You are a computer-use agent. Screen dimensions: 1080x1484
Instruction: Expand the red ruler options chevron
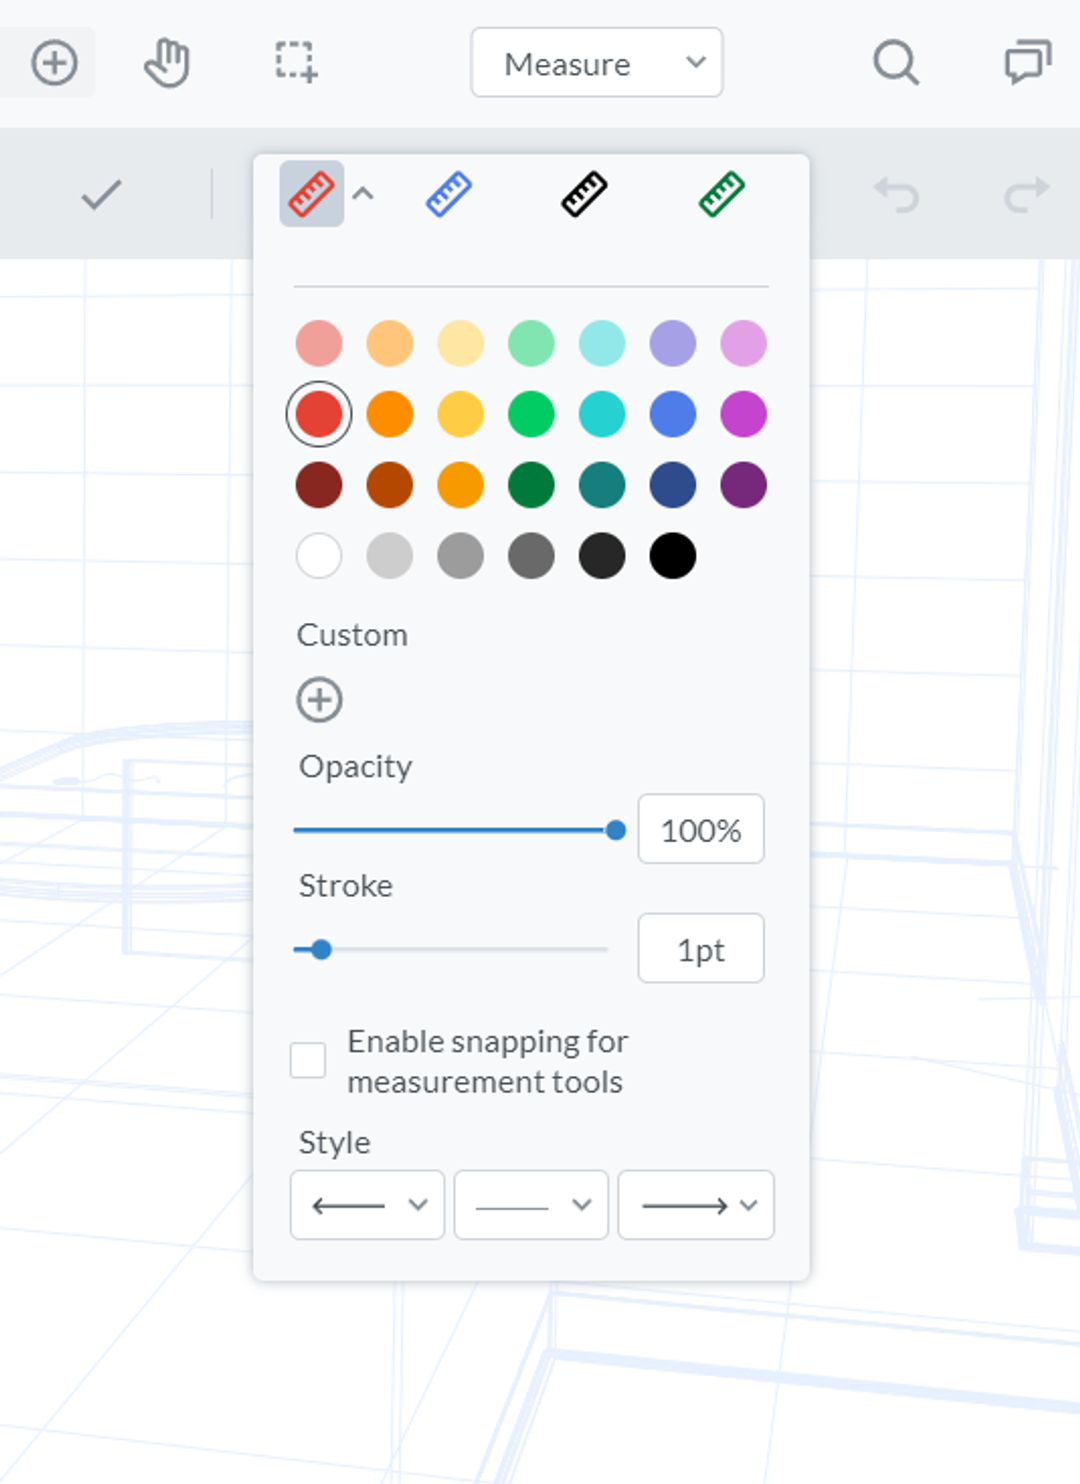tap(364, 194)
